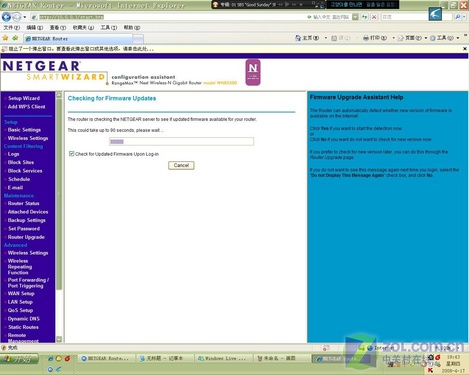Viewport: 469px width, 375px height.
Task: Click the red Stop loading icon
Action: (x=374, y=17)
